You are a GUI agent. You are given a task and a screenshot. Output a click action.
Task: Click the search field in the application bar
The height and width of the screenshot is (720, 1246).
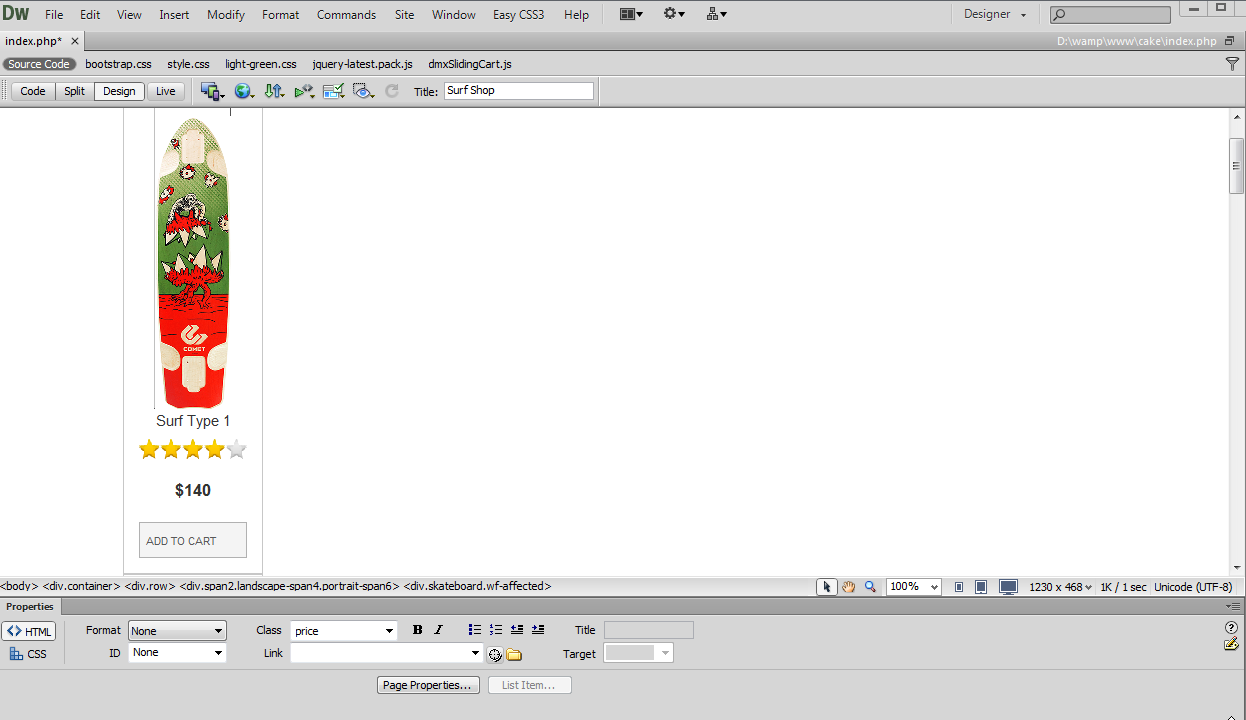1110,15
